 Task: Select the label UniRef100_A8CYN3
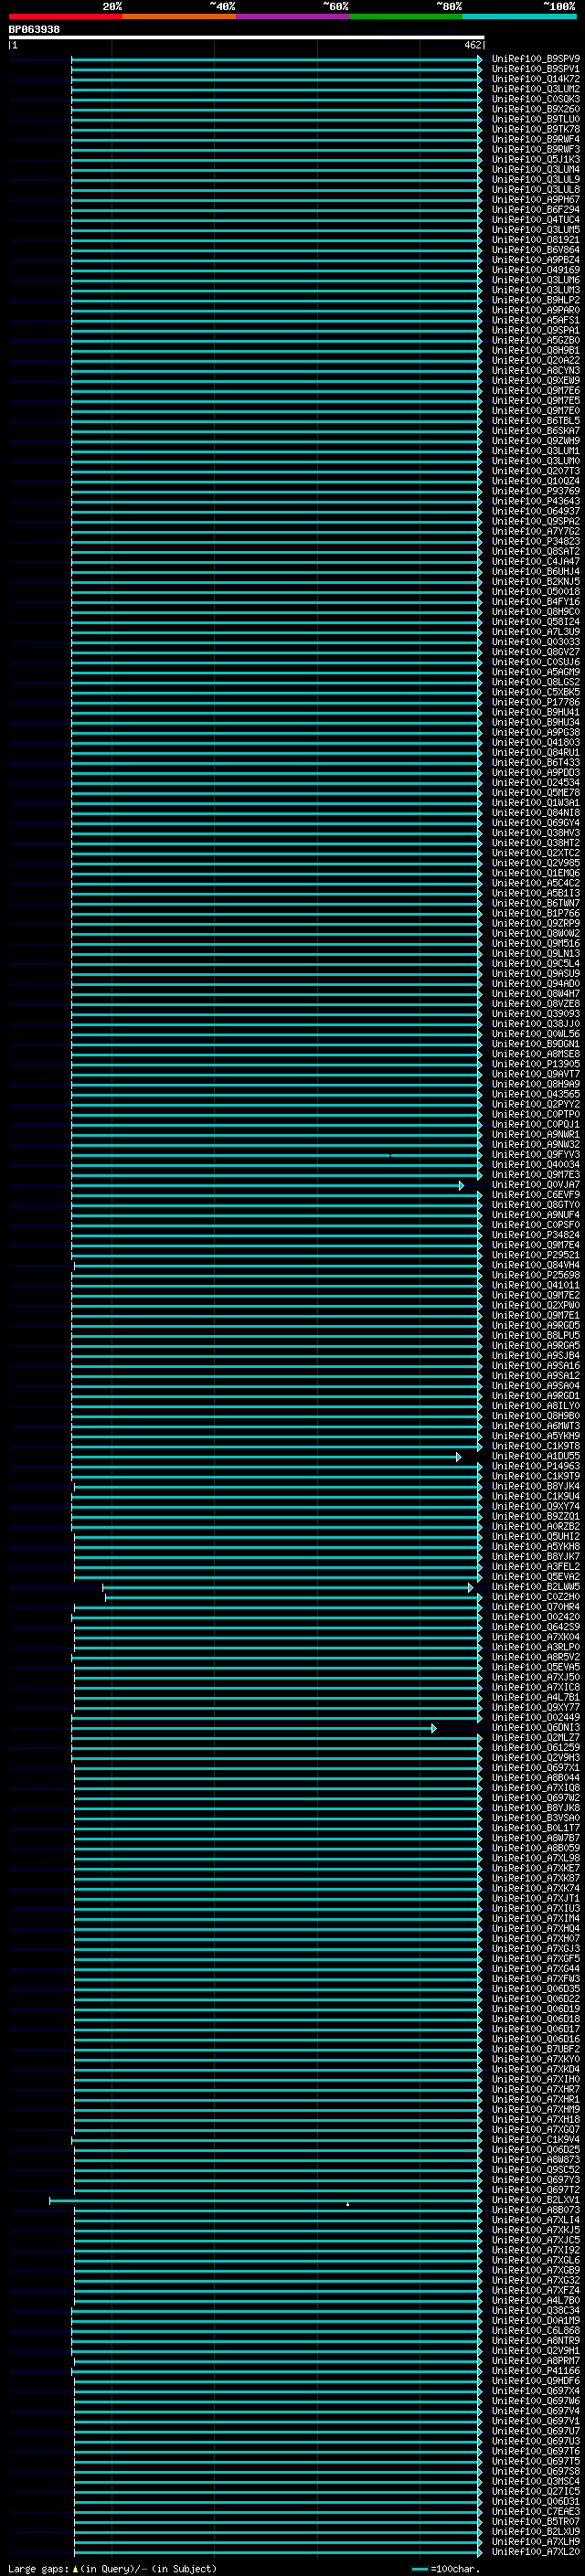click(535, 371)
